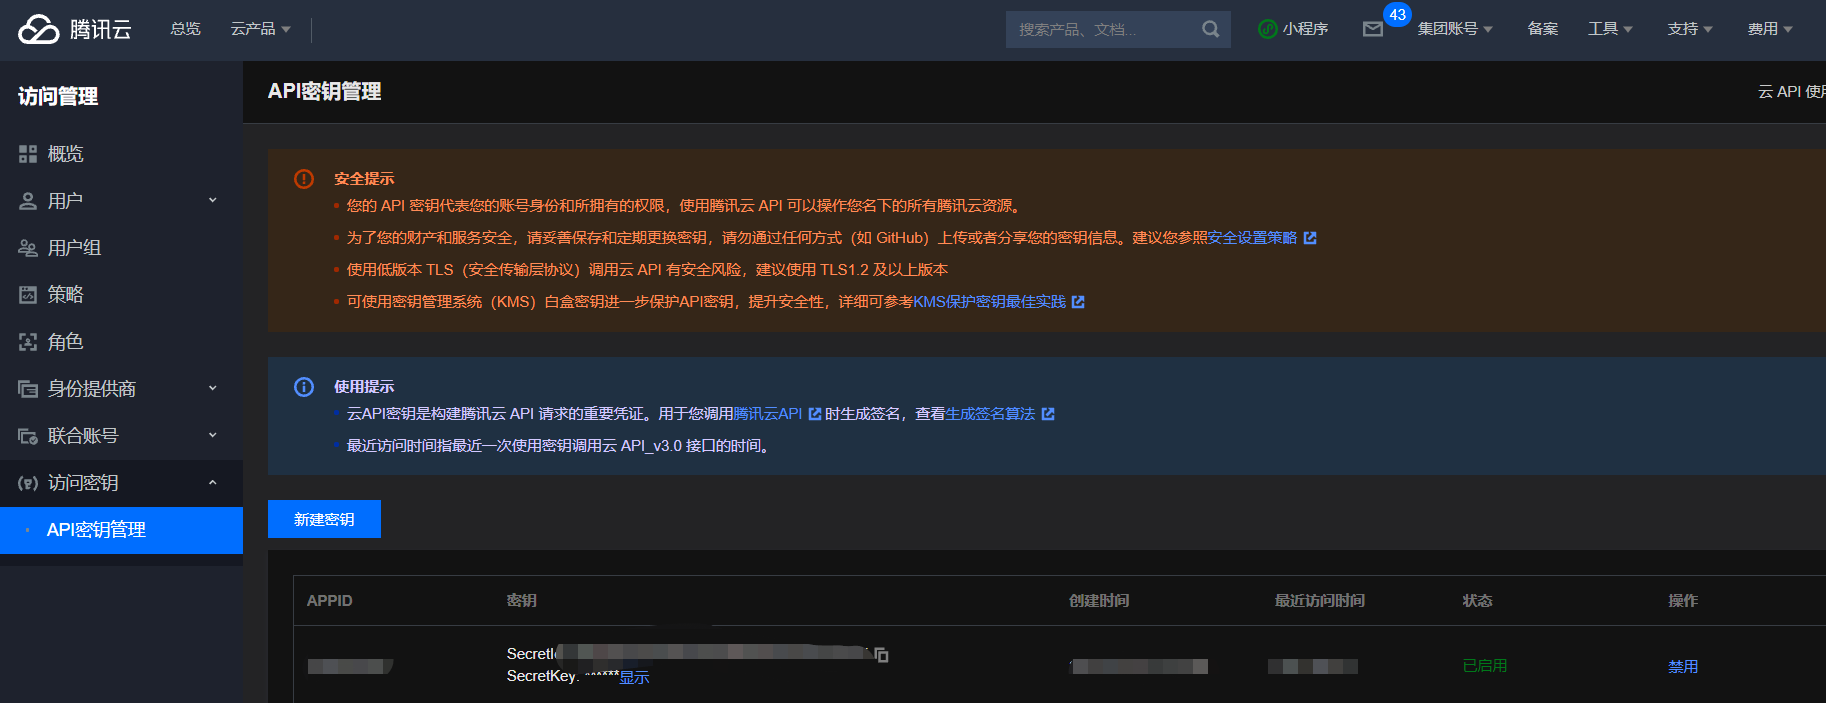
Task: Click the 操作 column header
Action: (x=1683, y=601)
